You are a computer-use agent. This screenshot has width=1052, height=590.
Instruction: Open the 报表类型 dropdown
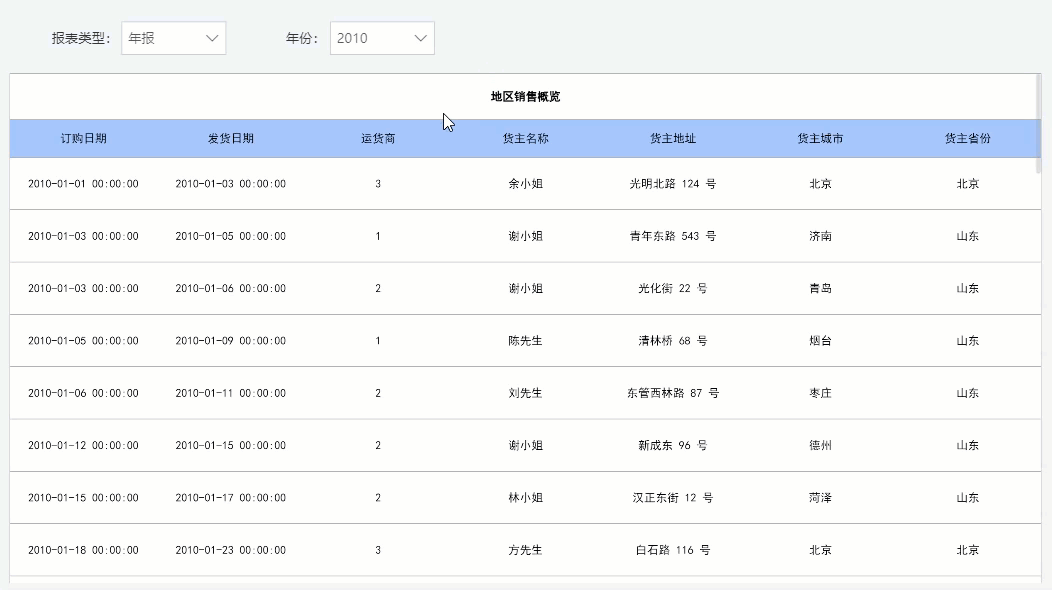click(172, 37)
